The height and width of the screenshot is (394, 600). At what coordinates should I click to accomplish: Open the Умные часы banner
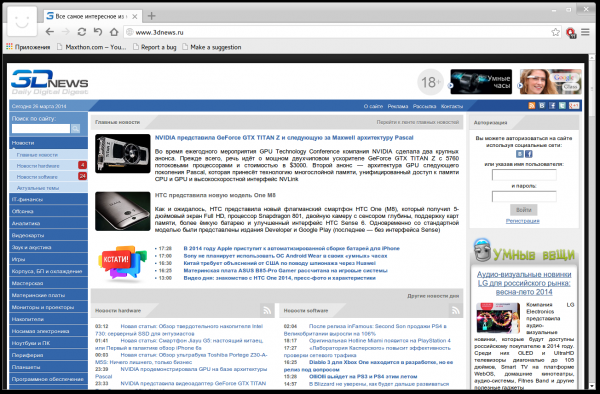(x=481, y=81)
